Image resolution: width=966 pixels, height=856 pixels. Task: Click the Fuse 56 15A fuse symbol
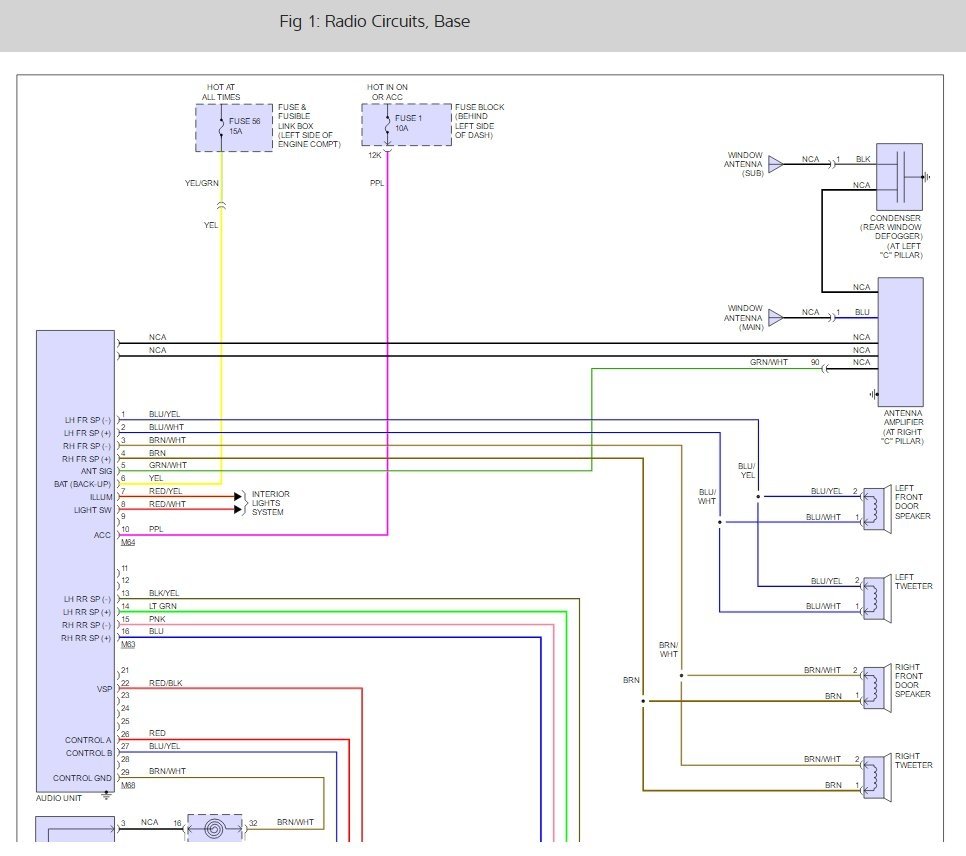[221, 127]
